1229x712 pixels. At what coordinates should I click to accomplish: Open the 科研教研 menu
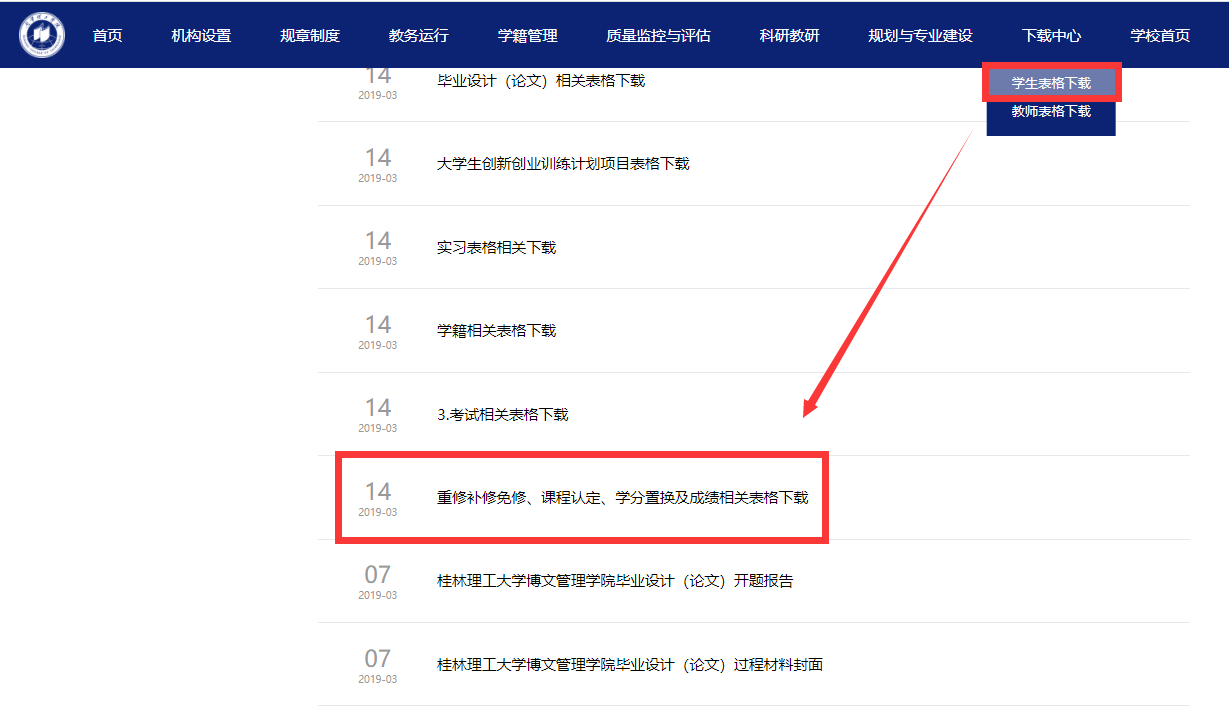(x=789, y=36)
